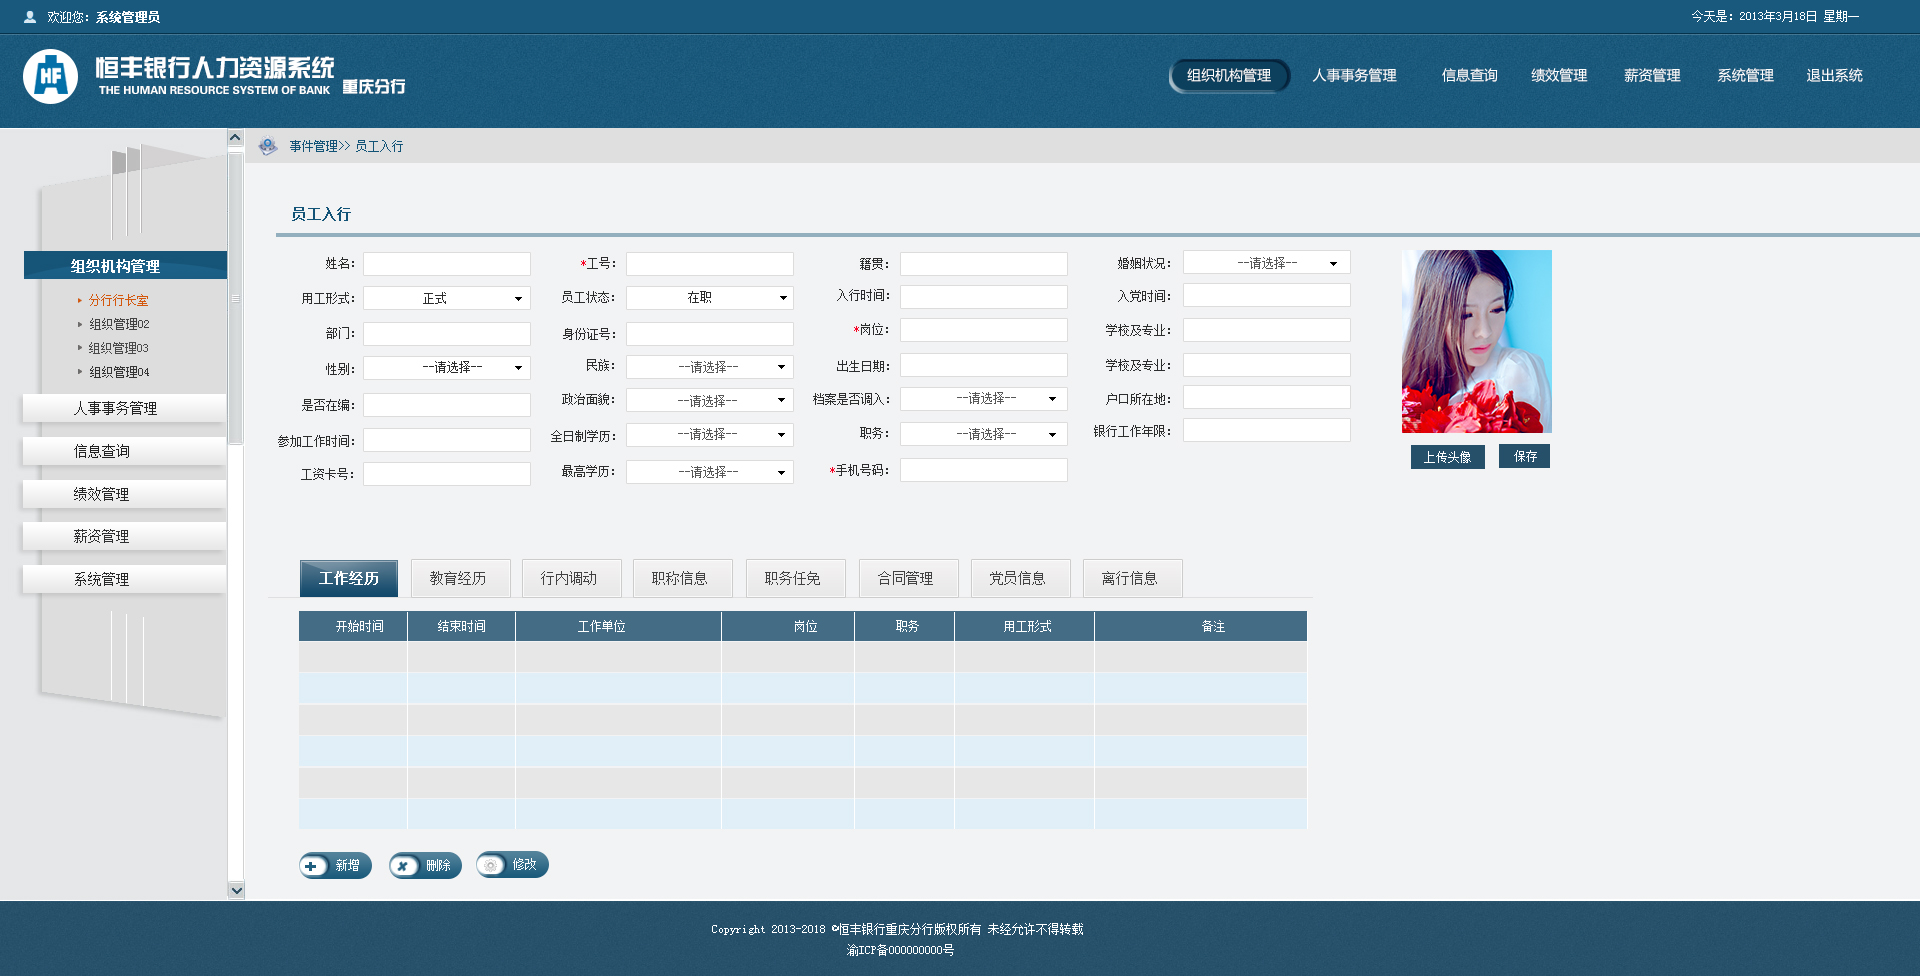Click the 身份证号 input field

coord(710,334)
